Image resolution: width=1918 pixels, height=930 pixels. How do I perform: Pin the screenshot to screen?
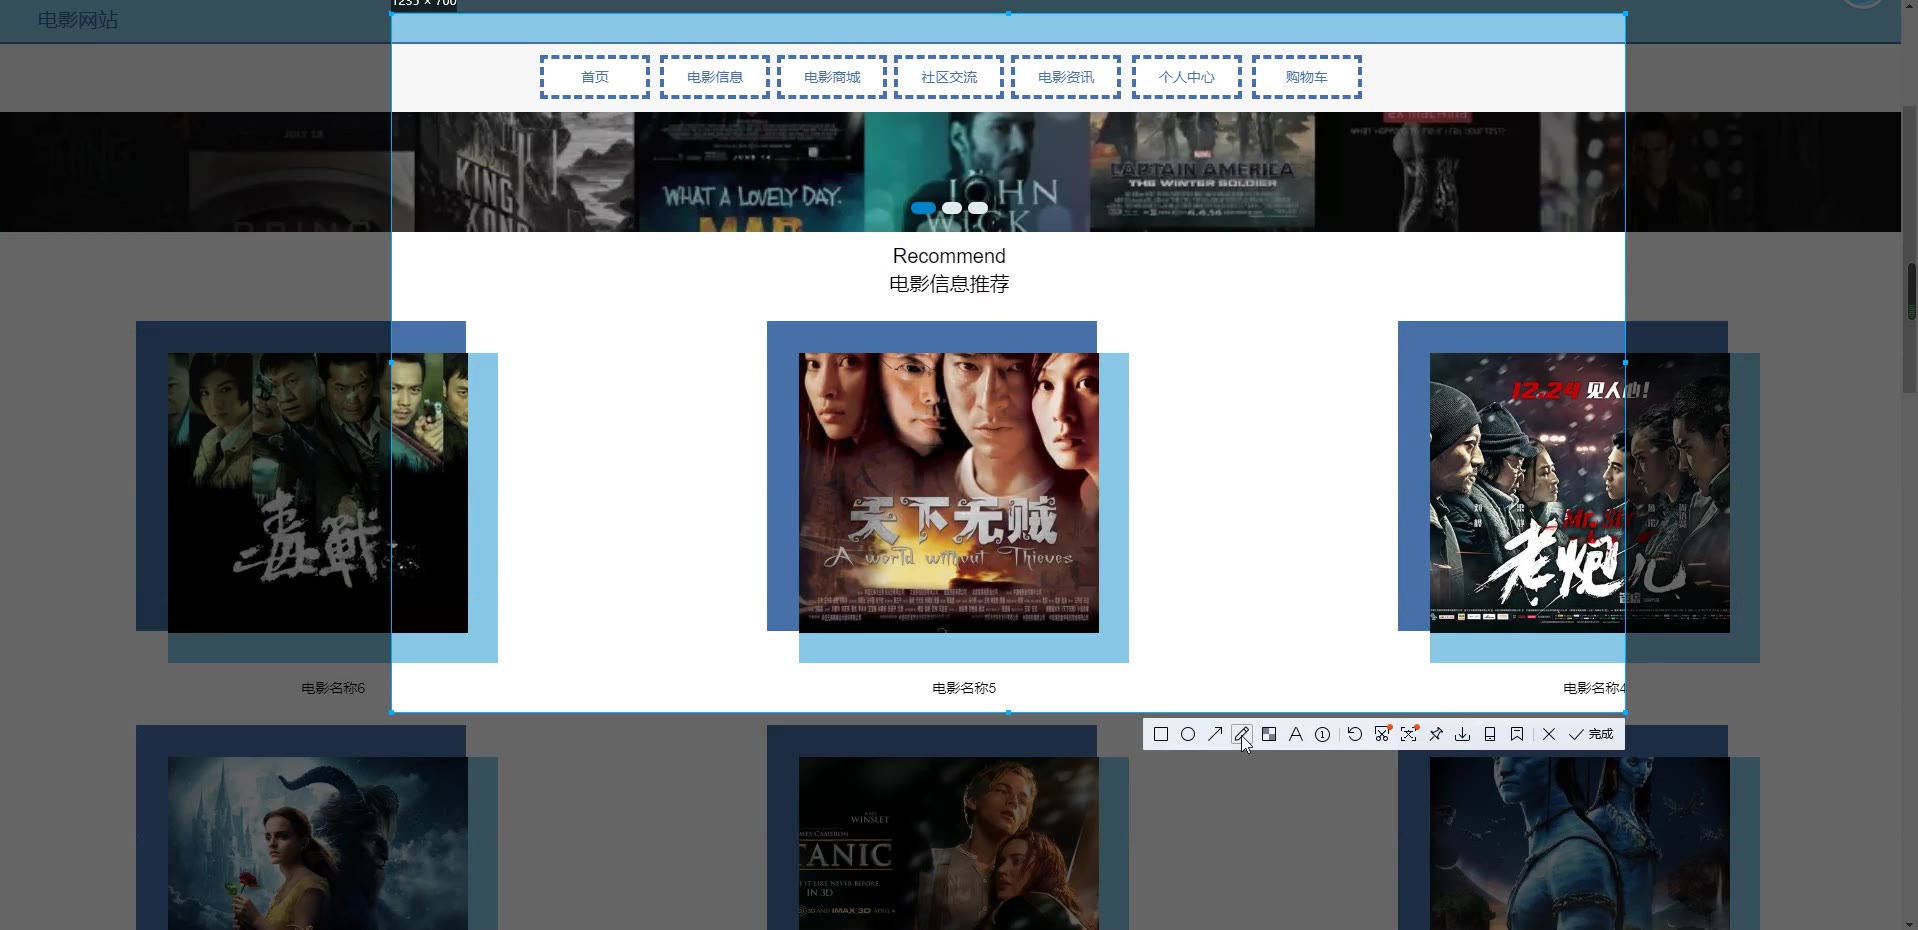[x=1436, y=734]
